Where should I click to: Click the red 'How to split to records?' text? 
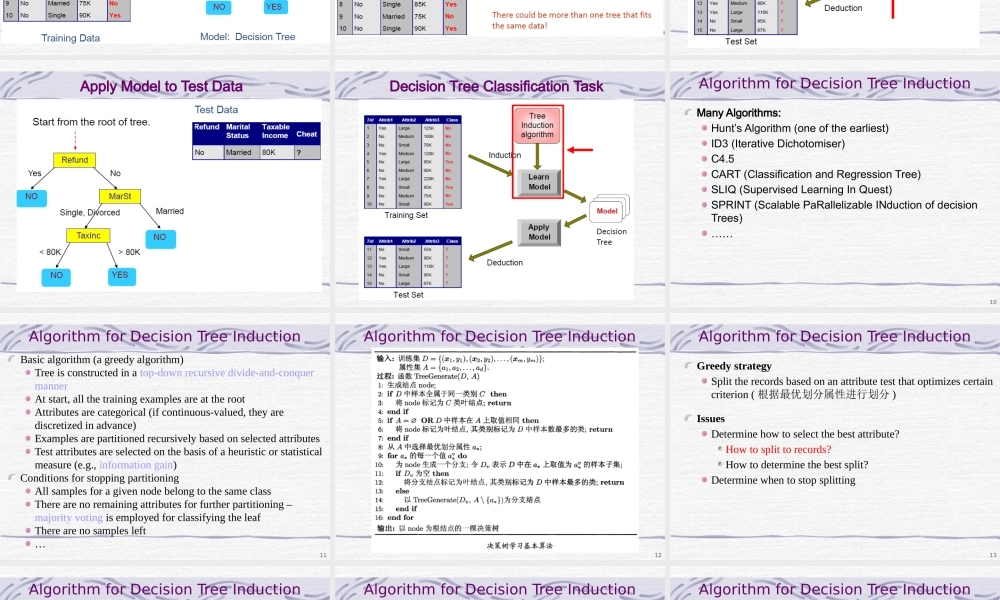point(778,450)
